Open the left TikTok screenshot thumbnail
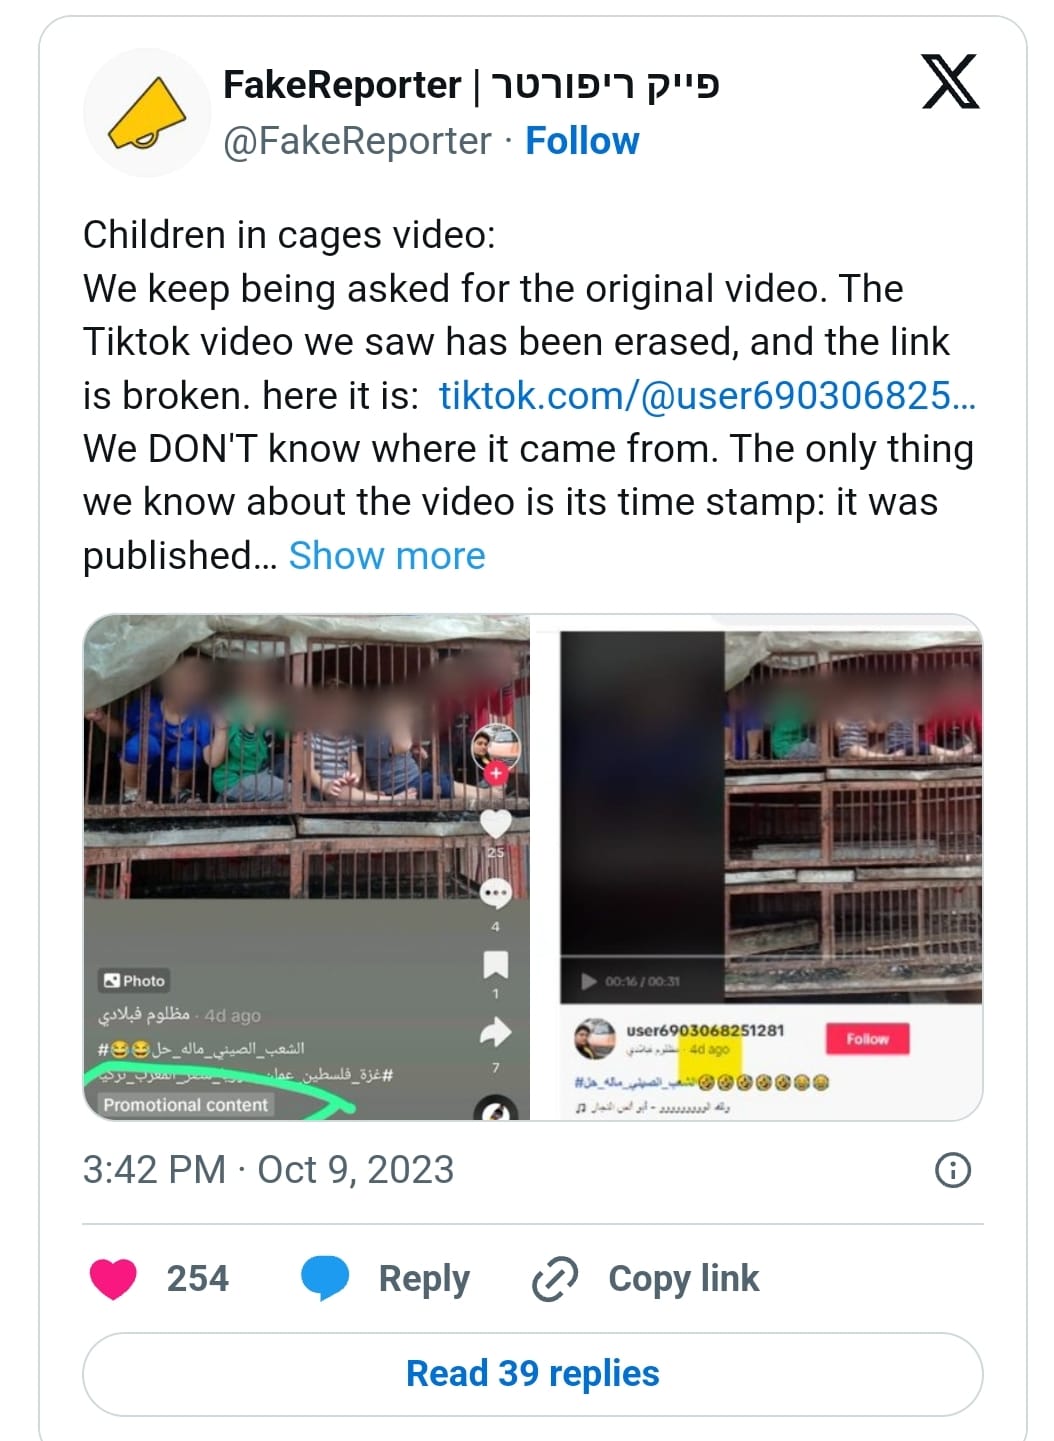 pos(306,867)
